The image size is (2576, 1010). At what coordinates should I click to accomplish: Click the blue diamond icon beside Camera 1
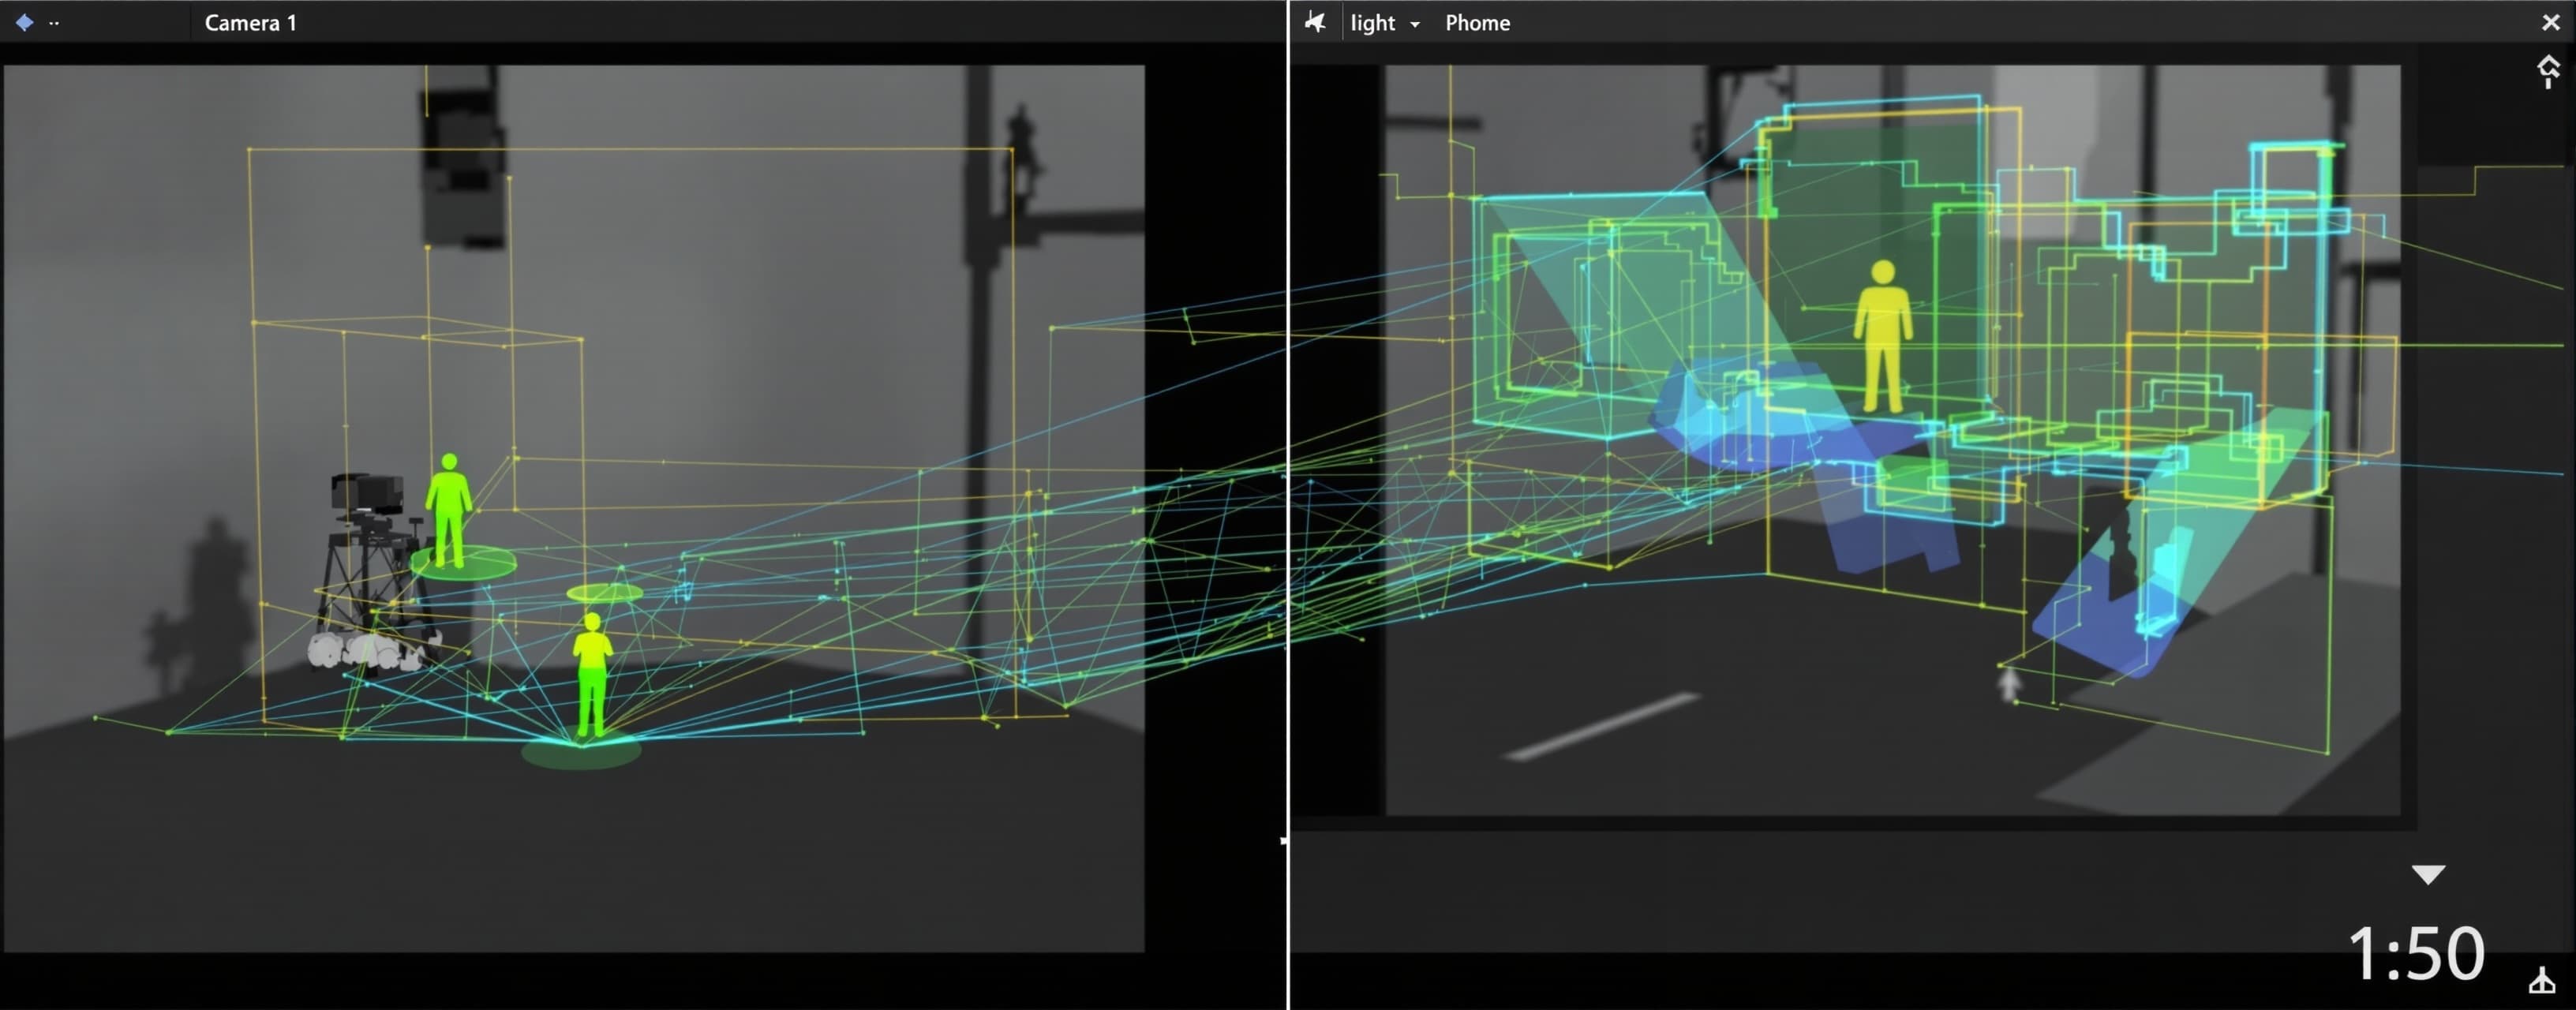tap(24, 22)
